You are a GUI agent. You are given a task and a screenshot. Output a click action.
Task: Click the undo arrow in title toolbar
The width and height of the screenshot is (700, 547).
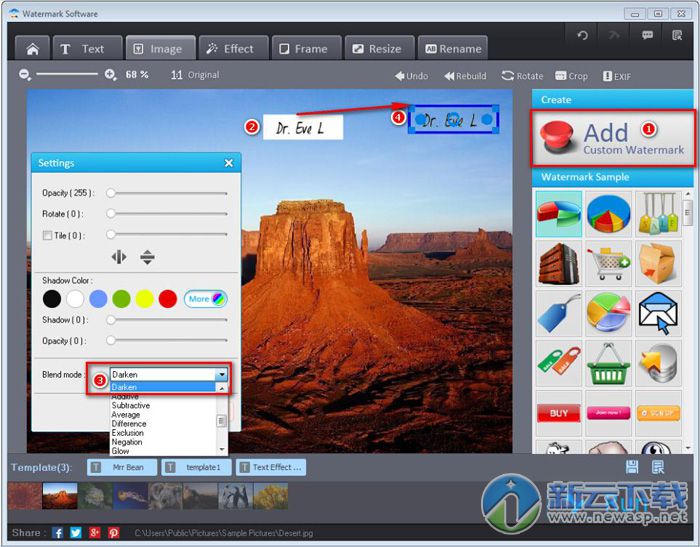[x=582, y=35]
